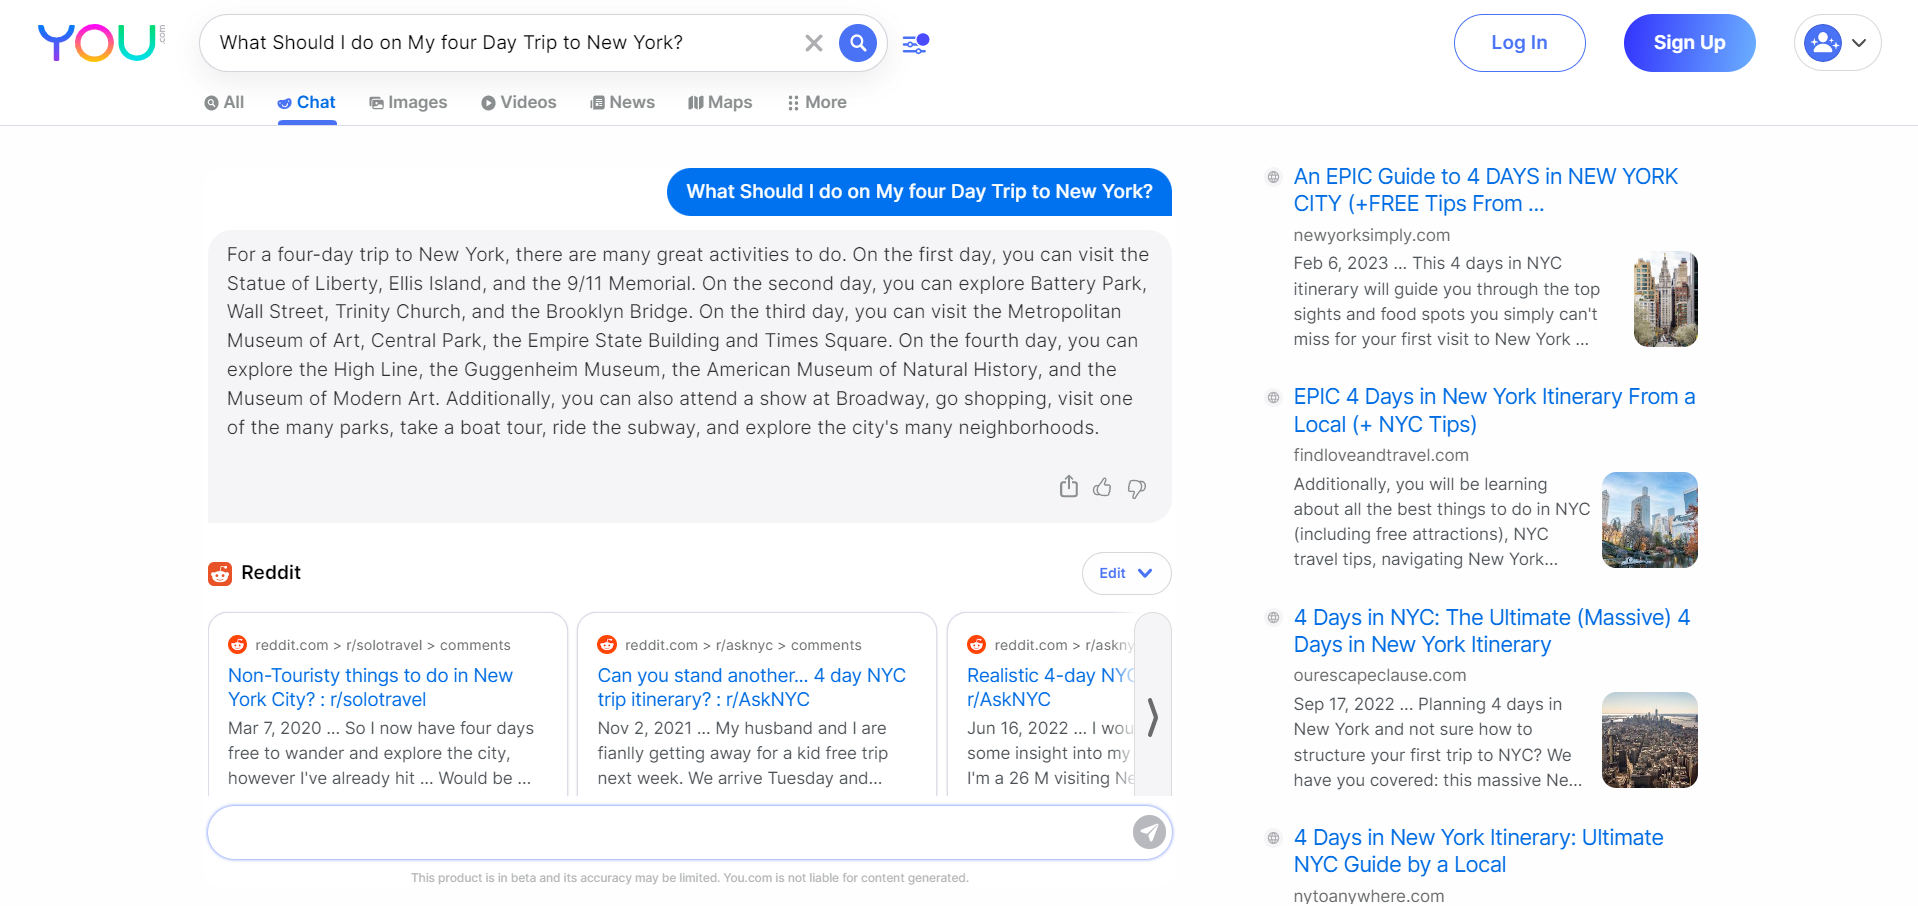The image size is (1918, 906).
Task: Thumbs down the chat answer
Action: (1137, 488)
